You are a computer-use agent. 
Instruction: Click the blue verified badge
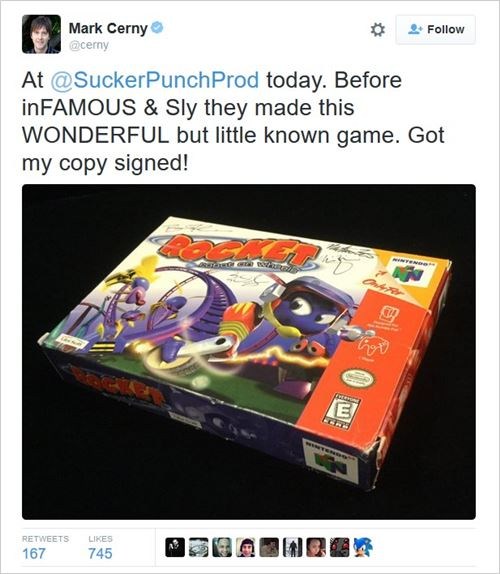coord(157,27)
